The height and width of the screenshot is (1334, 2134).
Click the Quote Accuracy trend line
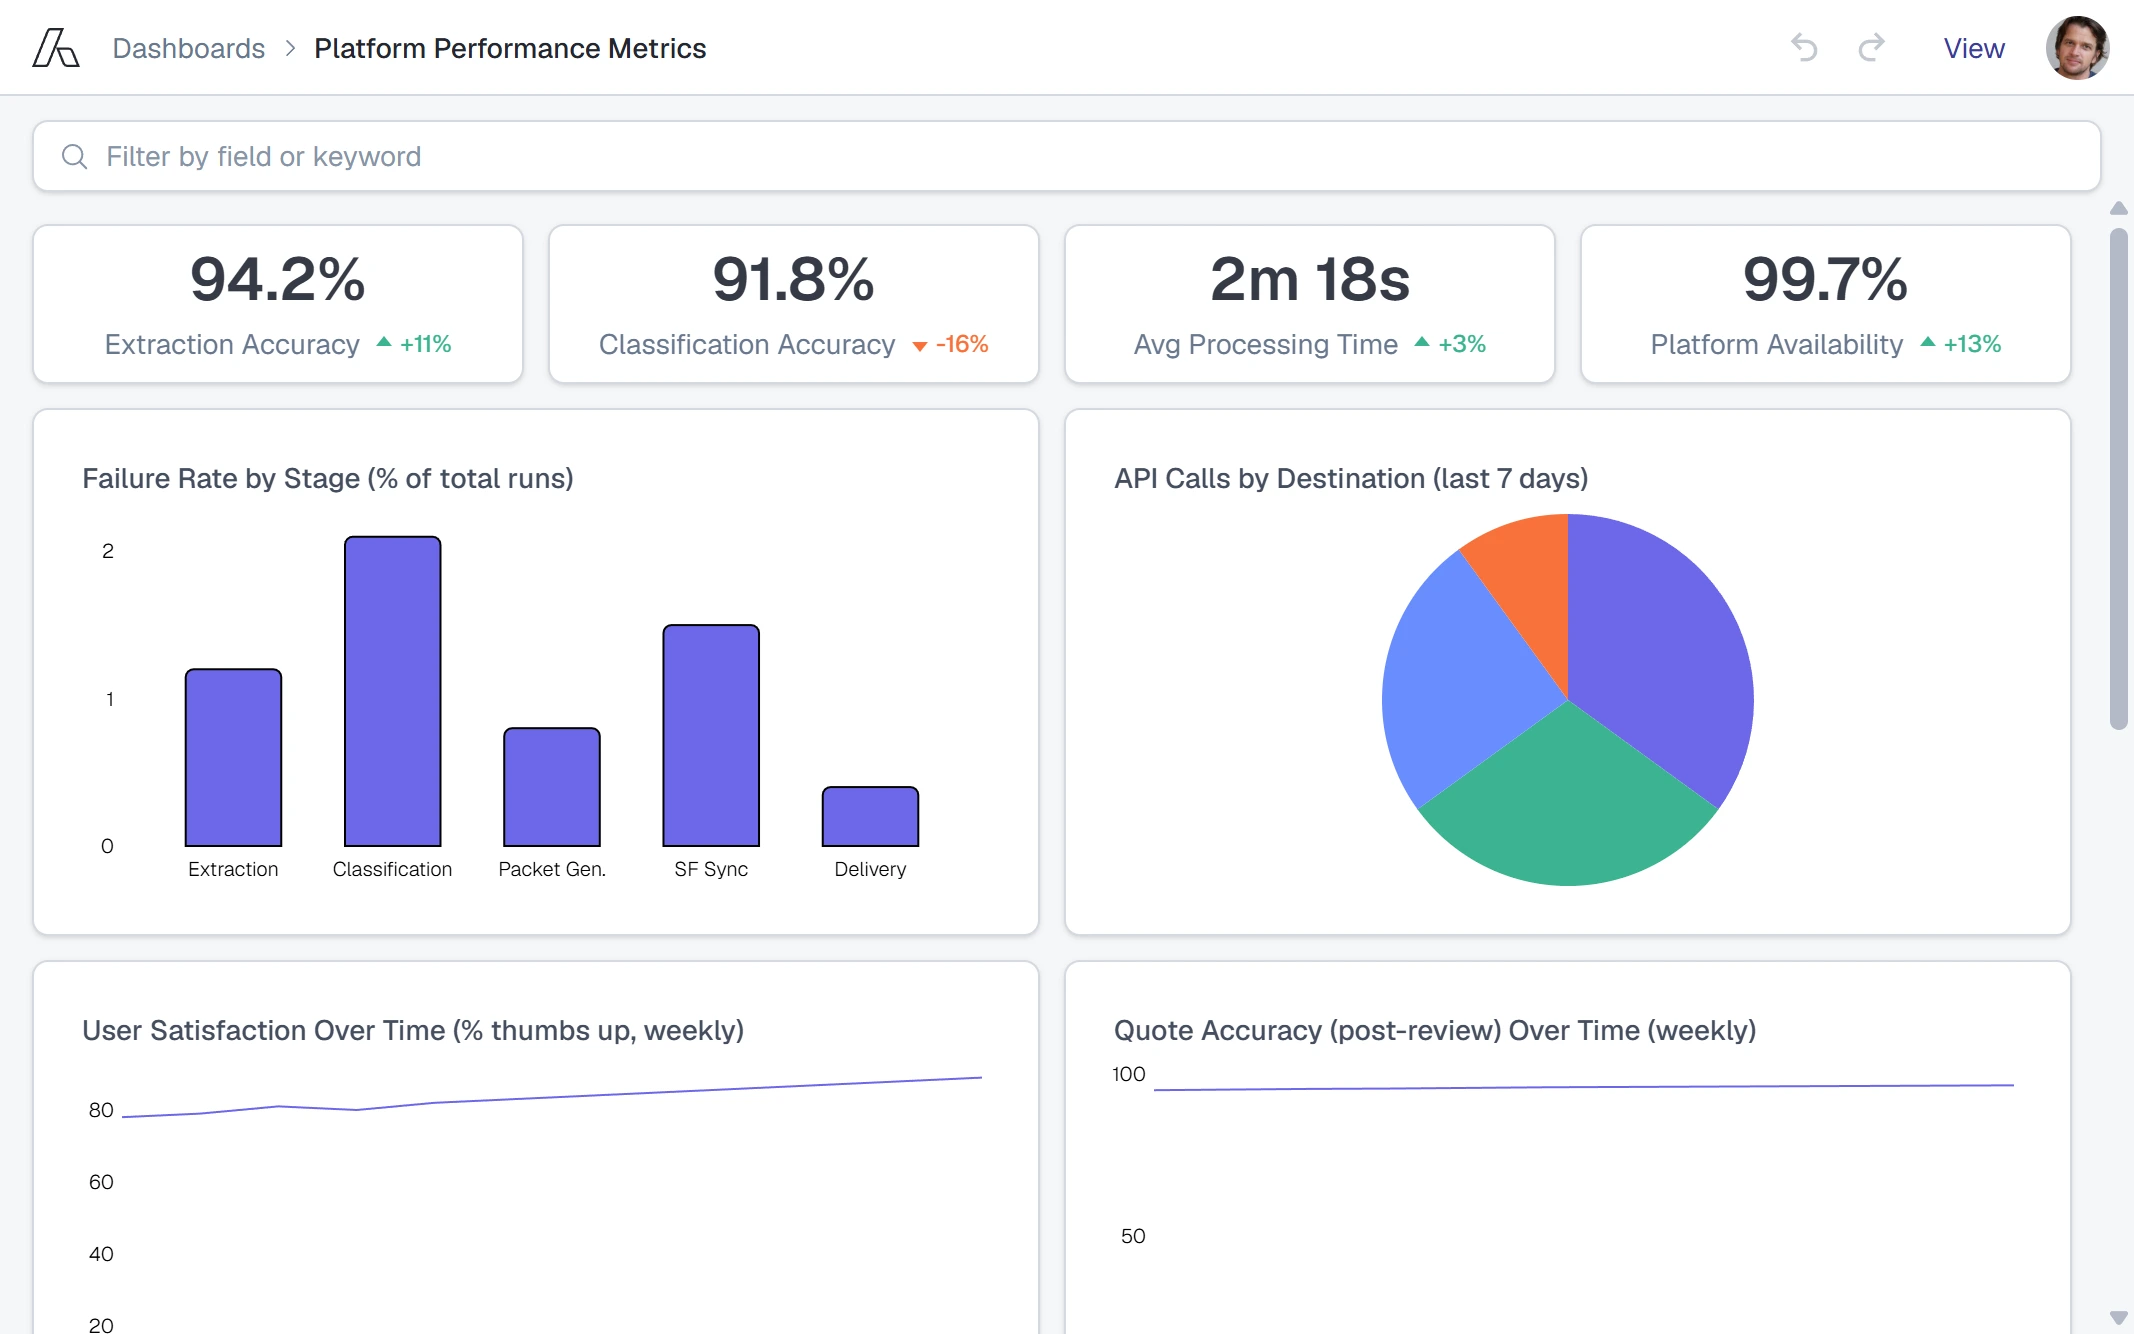[1584, 1087]
